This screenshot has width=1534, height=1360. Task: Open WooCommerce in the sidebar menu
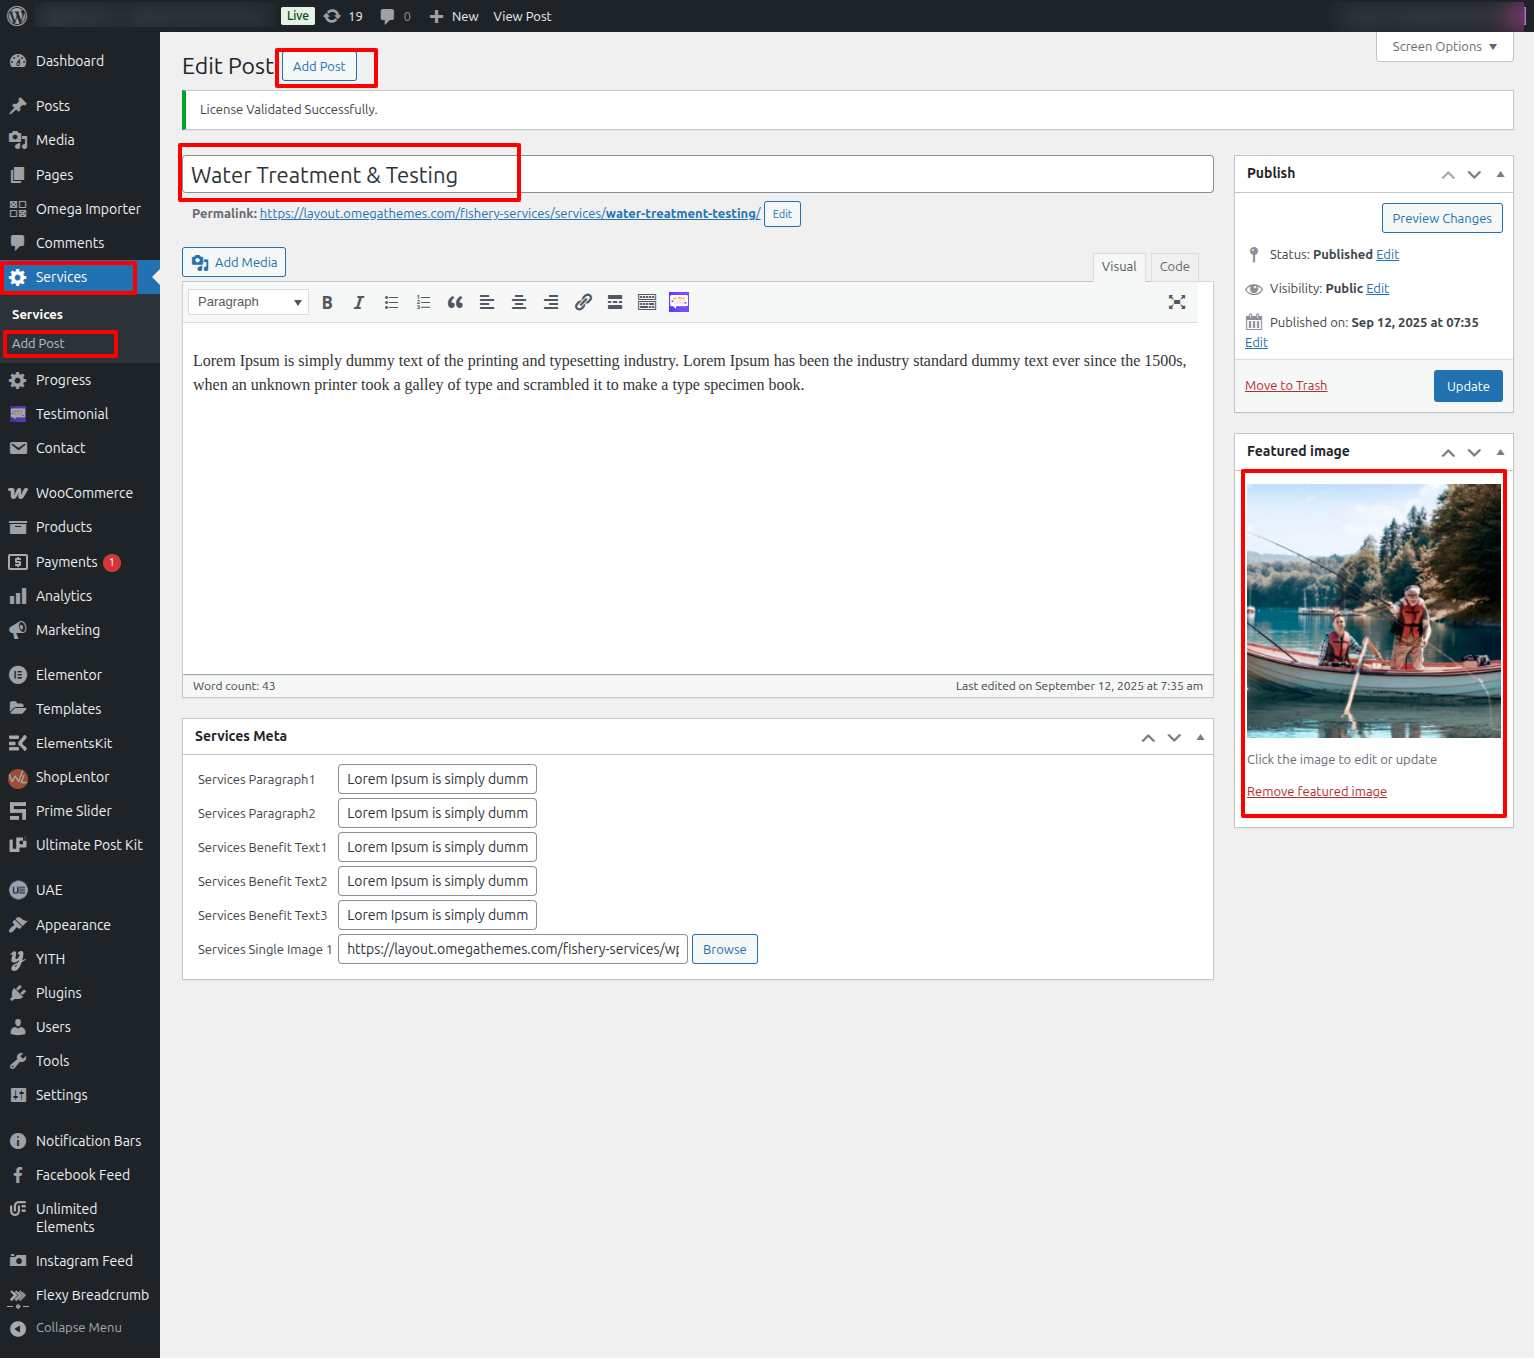(x=84, y=493)
